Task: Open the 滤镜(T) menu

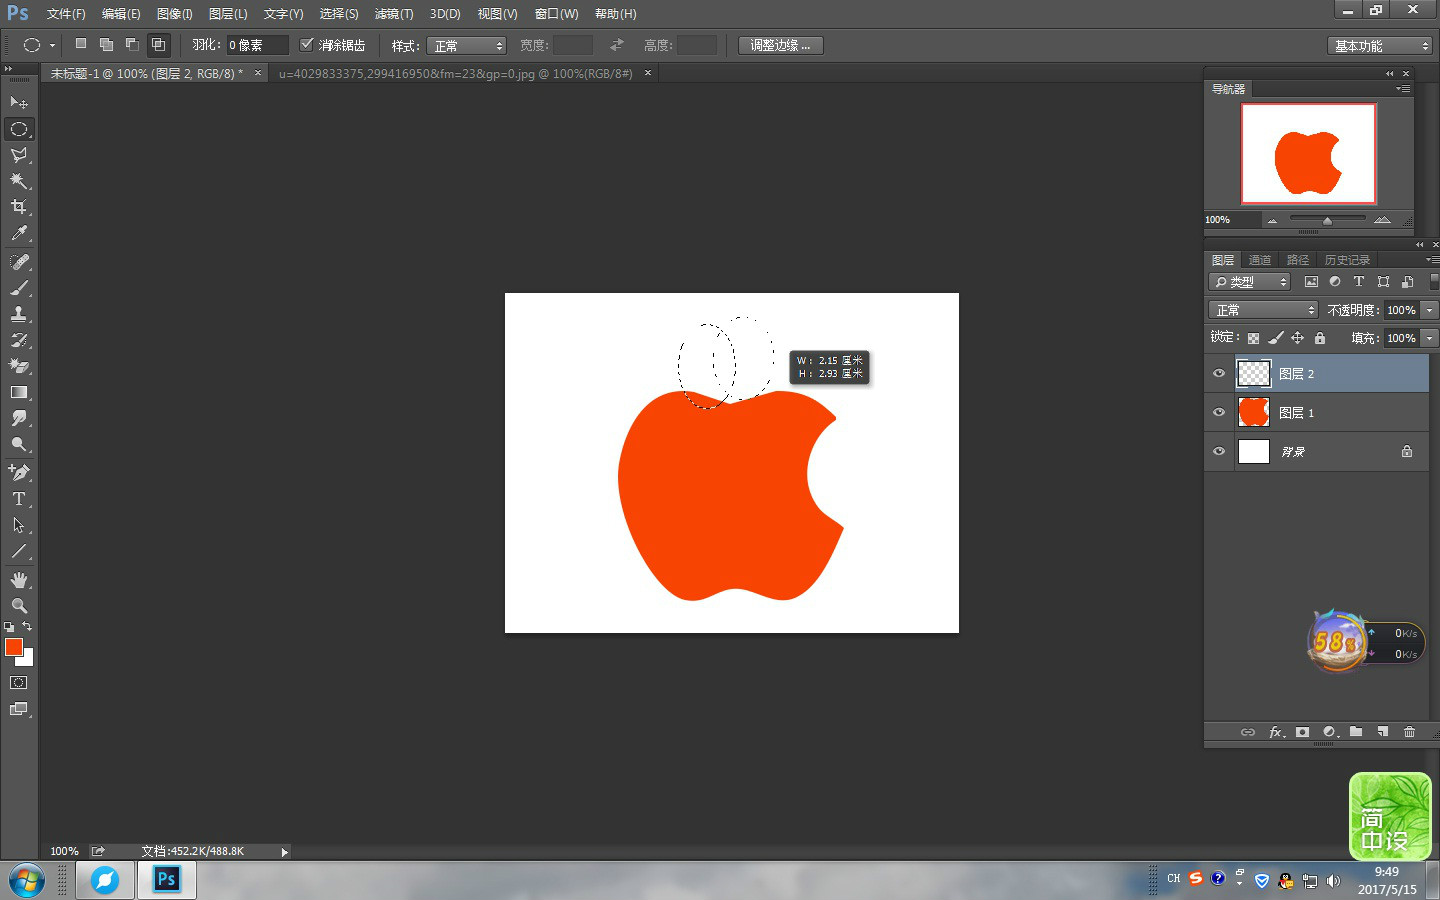Action: coord(393,14)
